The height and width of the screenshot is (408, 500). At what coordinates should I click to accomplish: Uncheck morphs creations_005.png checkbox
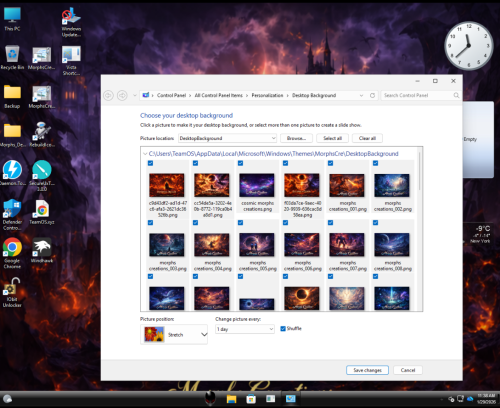click(240, 223)
